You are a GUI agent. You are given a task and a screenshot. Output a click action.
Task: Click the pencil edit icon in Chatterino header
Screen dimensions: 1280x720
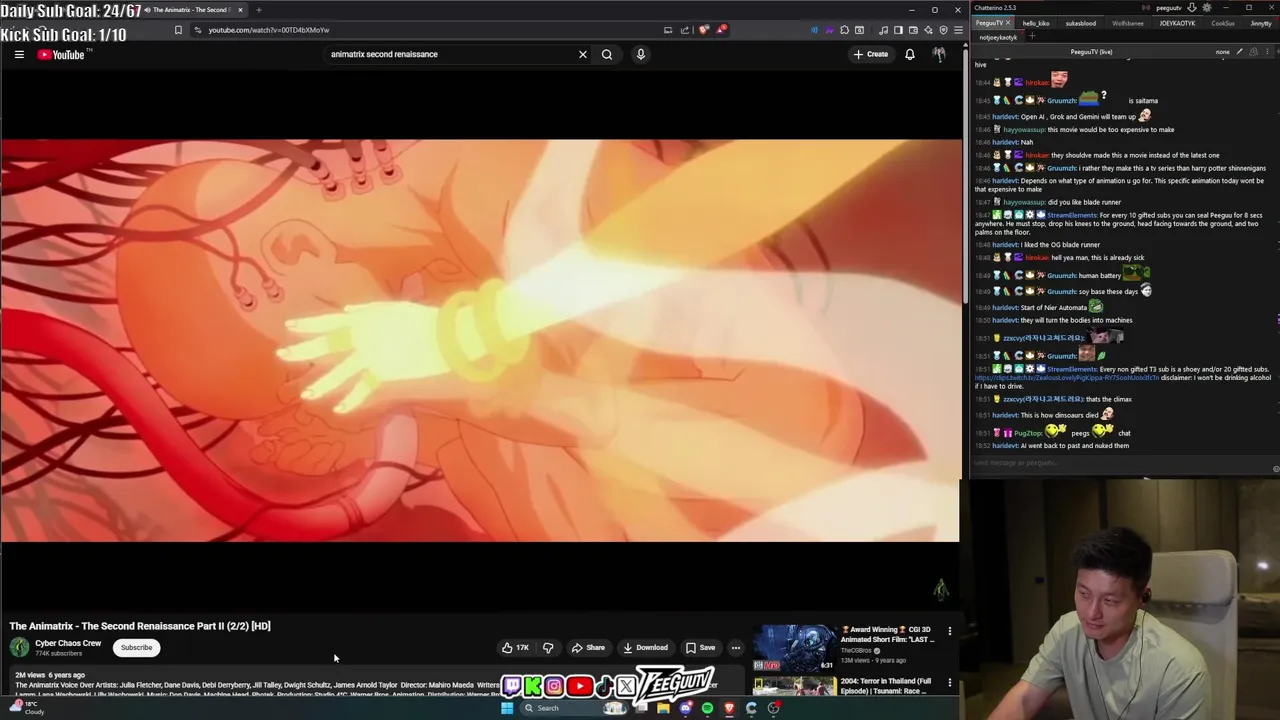pyautogui.click(x=1239, y=52)
